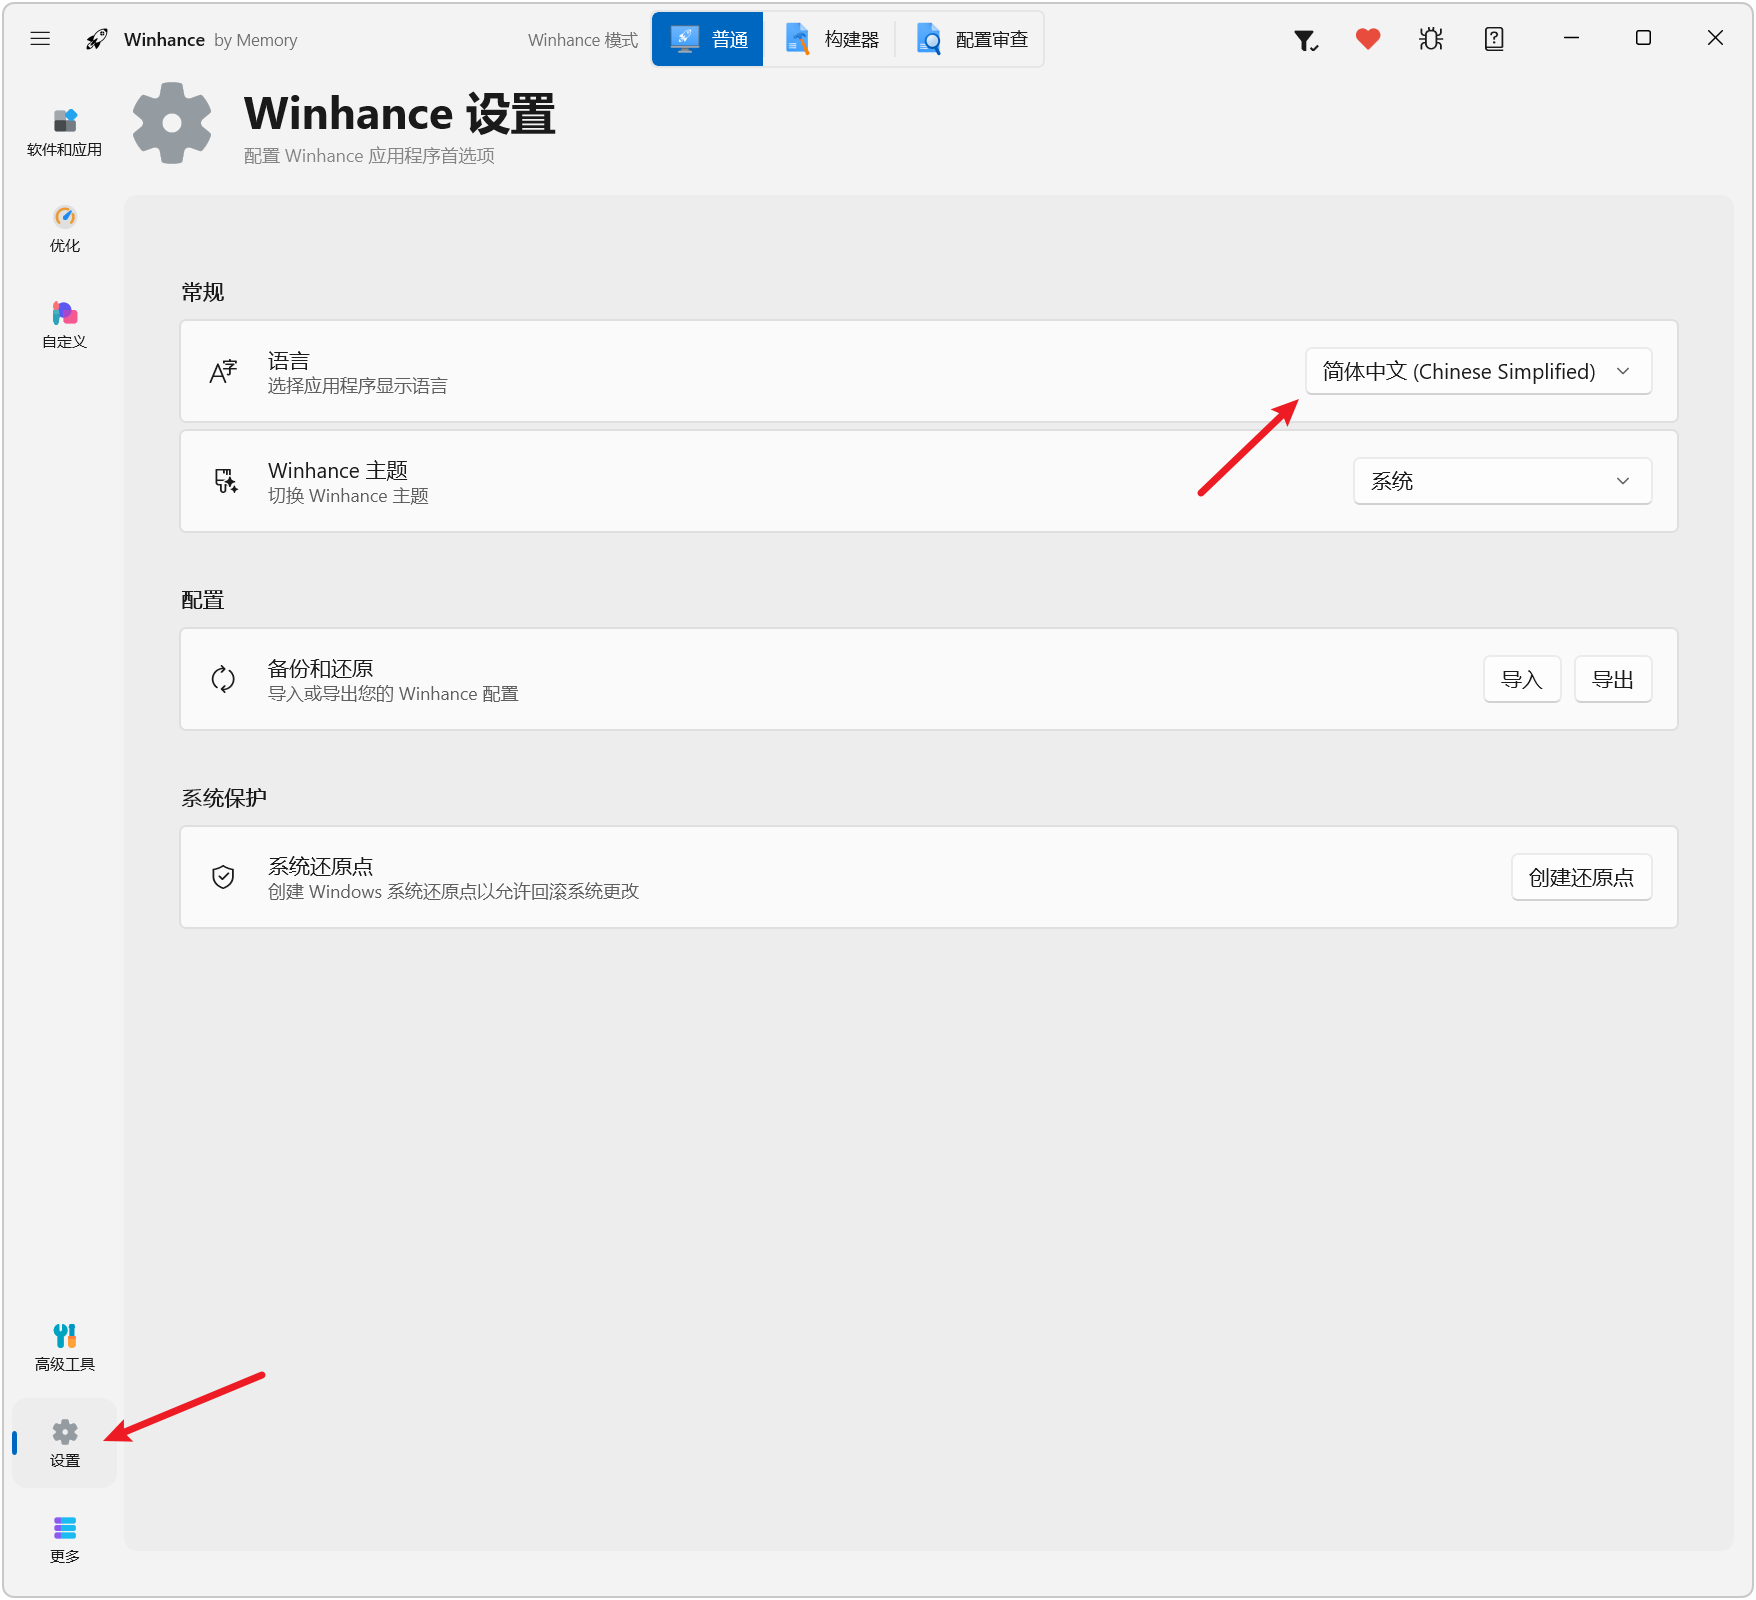Click the 配置 Winhance 应用程序首选项 subtitle
The width and height of the screenshot is (1756, 1600).
click(x=369, y=156)
